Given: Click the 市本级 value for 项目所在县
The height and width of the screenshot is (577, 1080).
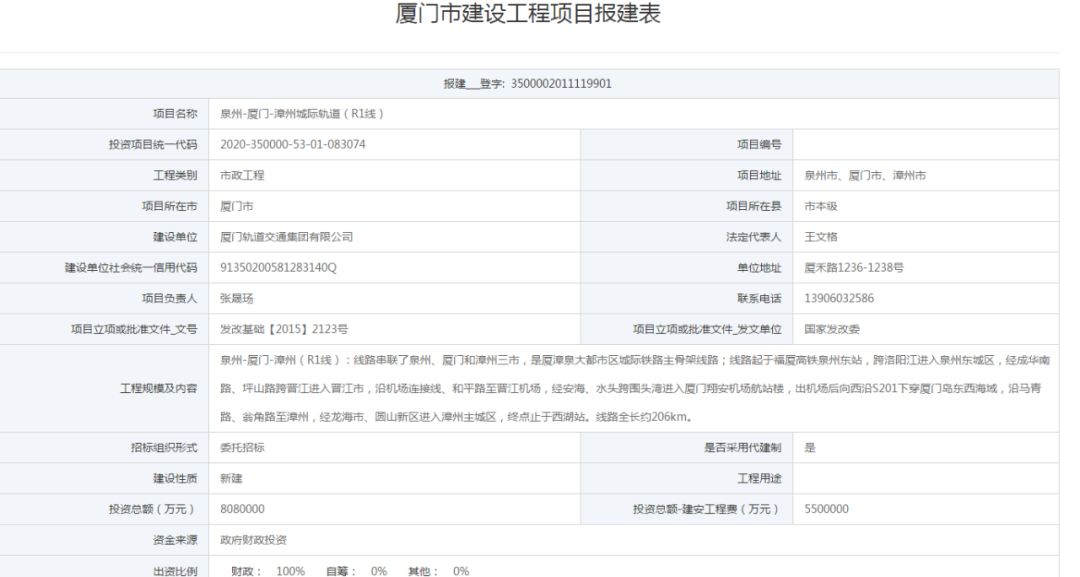Looking at the screenshot, I should click(x=820, y=206).
